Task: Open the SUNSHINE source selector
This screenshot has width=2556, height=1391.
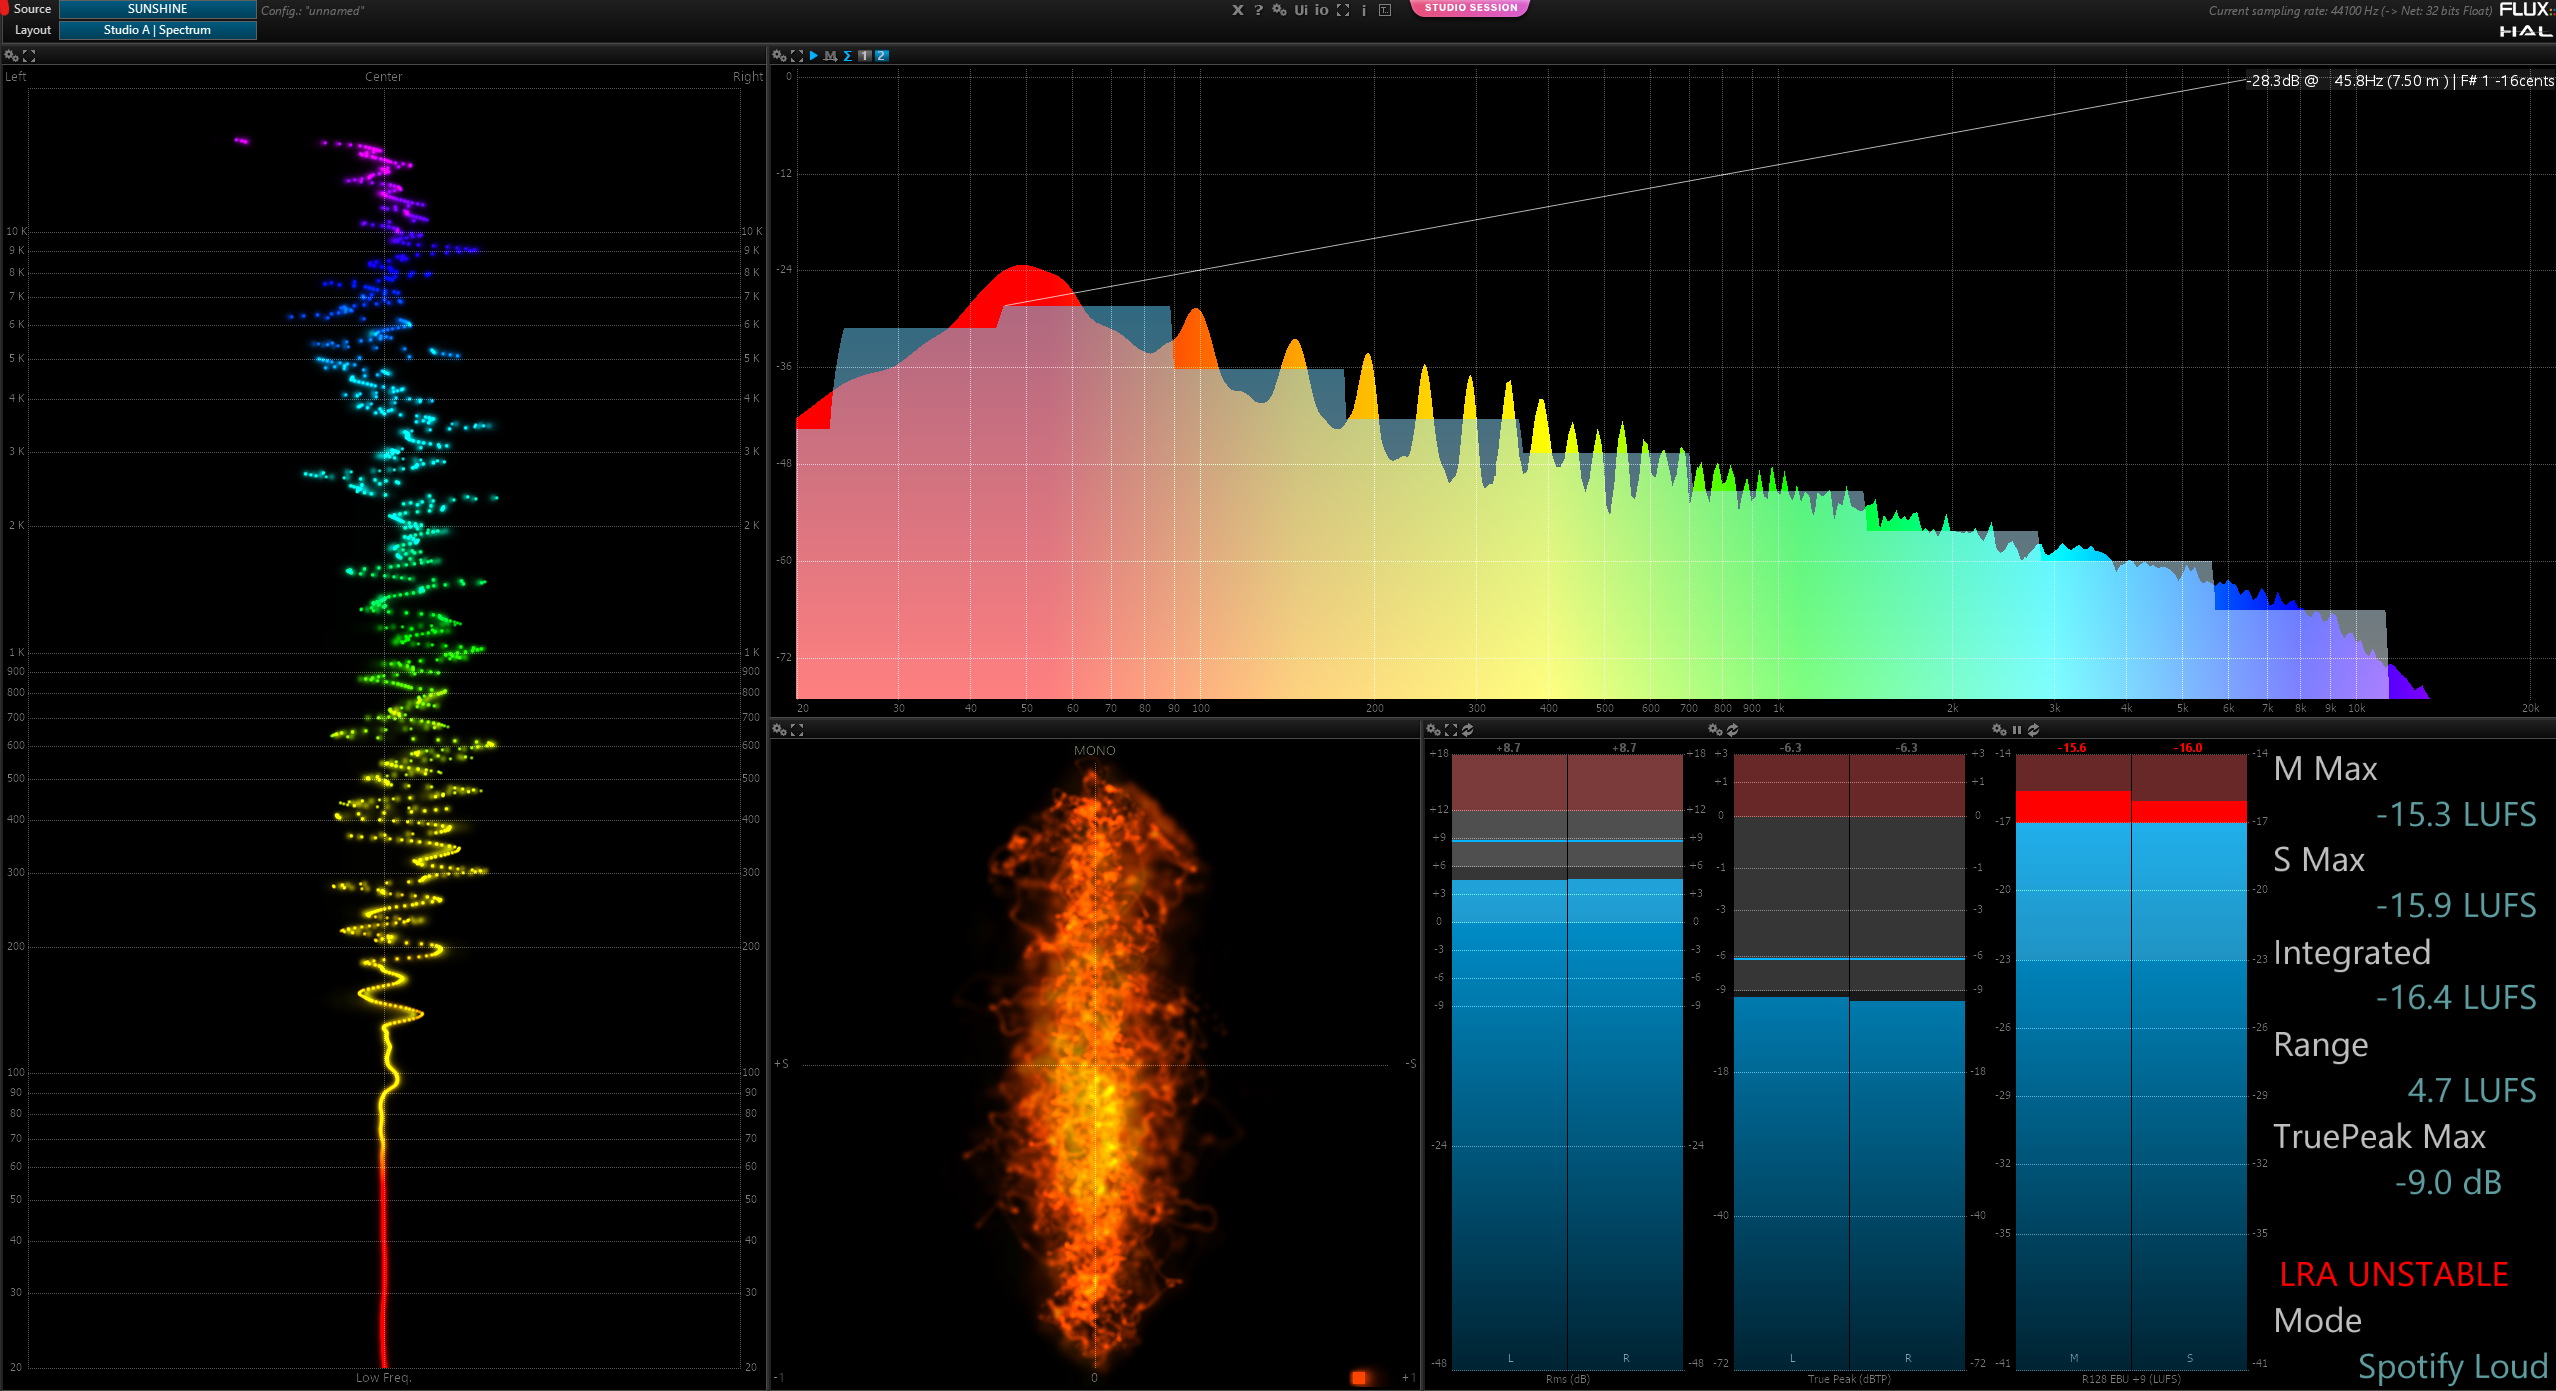Action: click(157, 9)
